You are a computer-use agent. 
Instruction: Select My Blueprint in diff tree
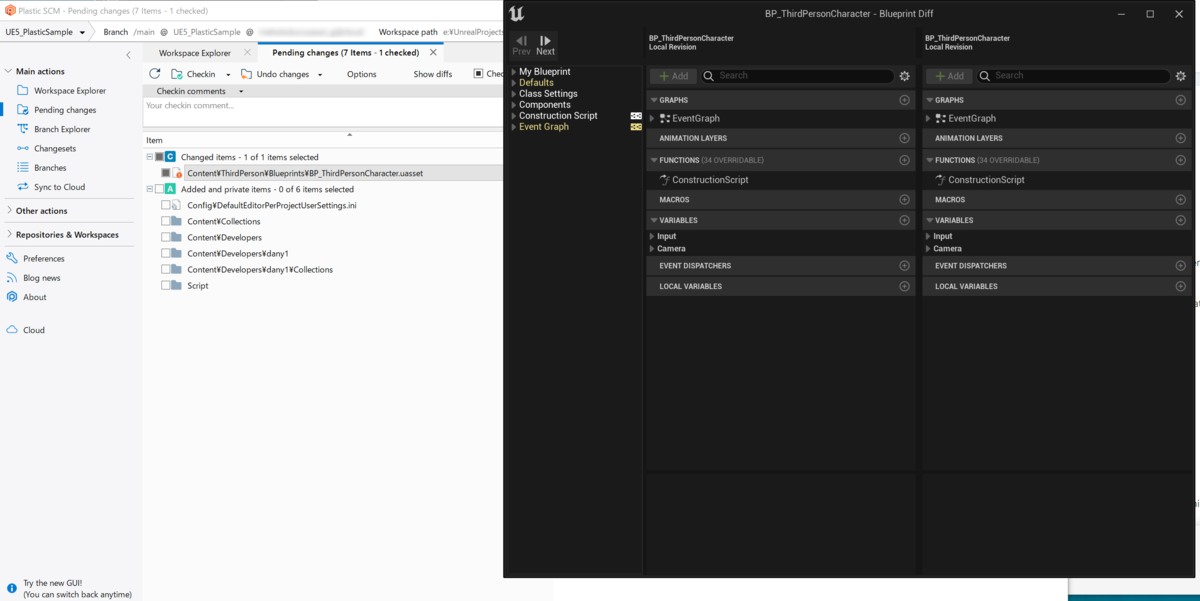coord(545,72)
